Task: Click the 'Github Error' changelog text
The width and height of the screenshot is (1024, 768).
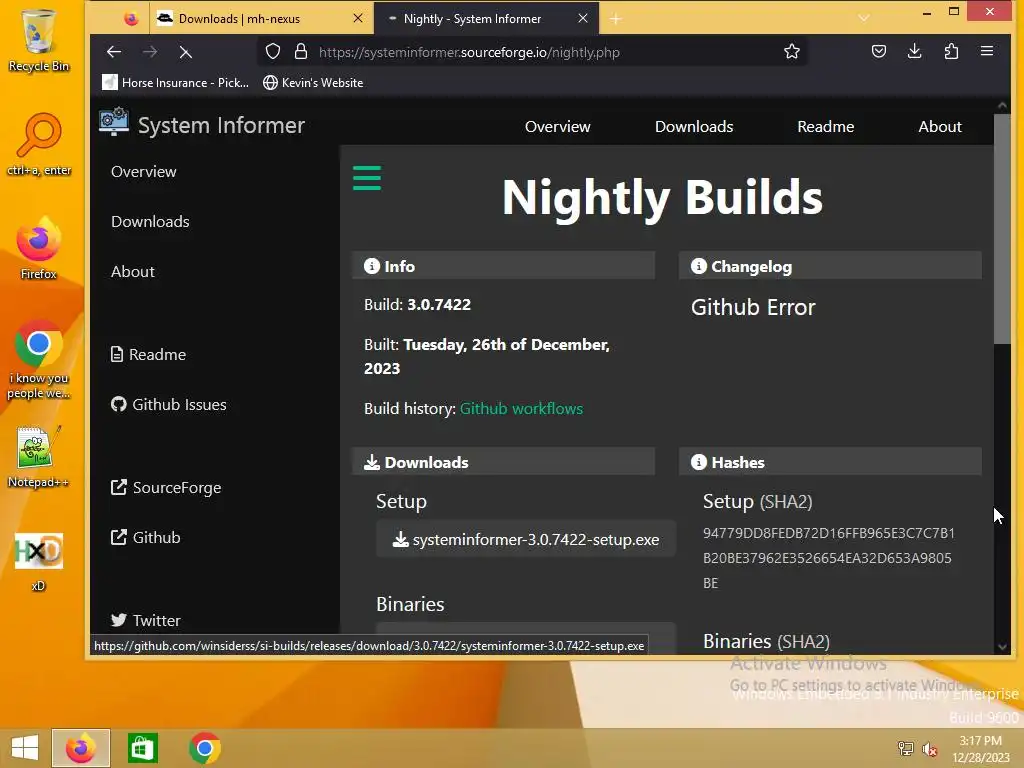Action: [753, 308]
